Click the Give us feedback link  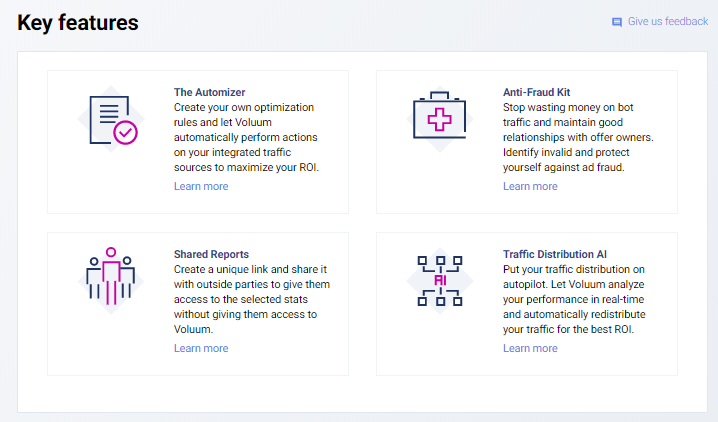667,21
